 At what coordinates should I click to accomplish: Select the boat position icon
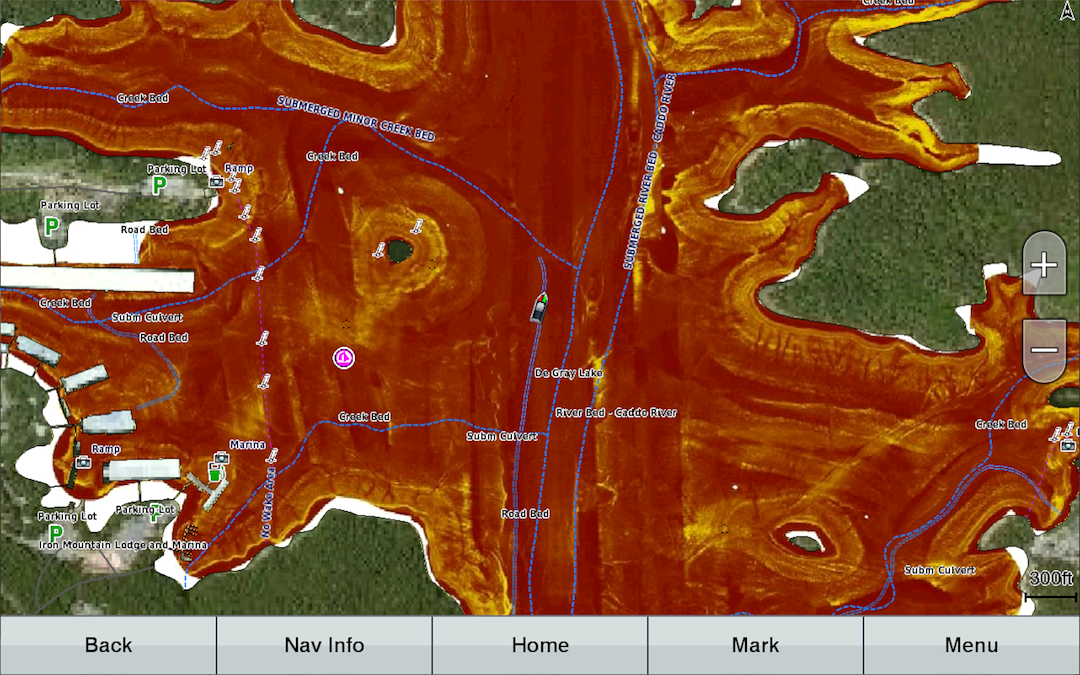pyautogui.click(x=539, y=307)
